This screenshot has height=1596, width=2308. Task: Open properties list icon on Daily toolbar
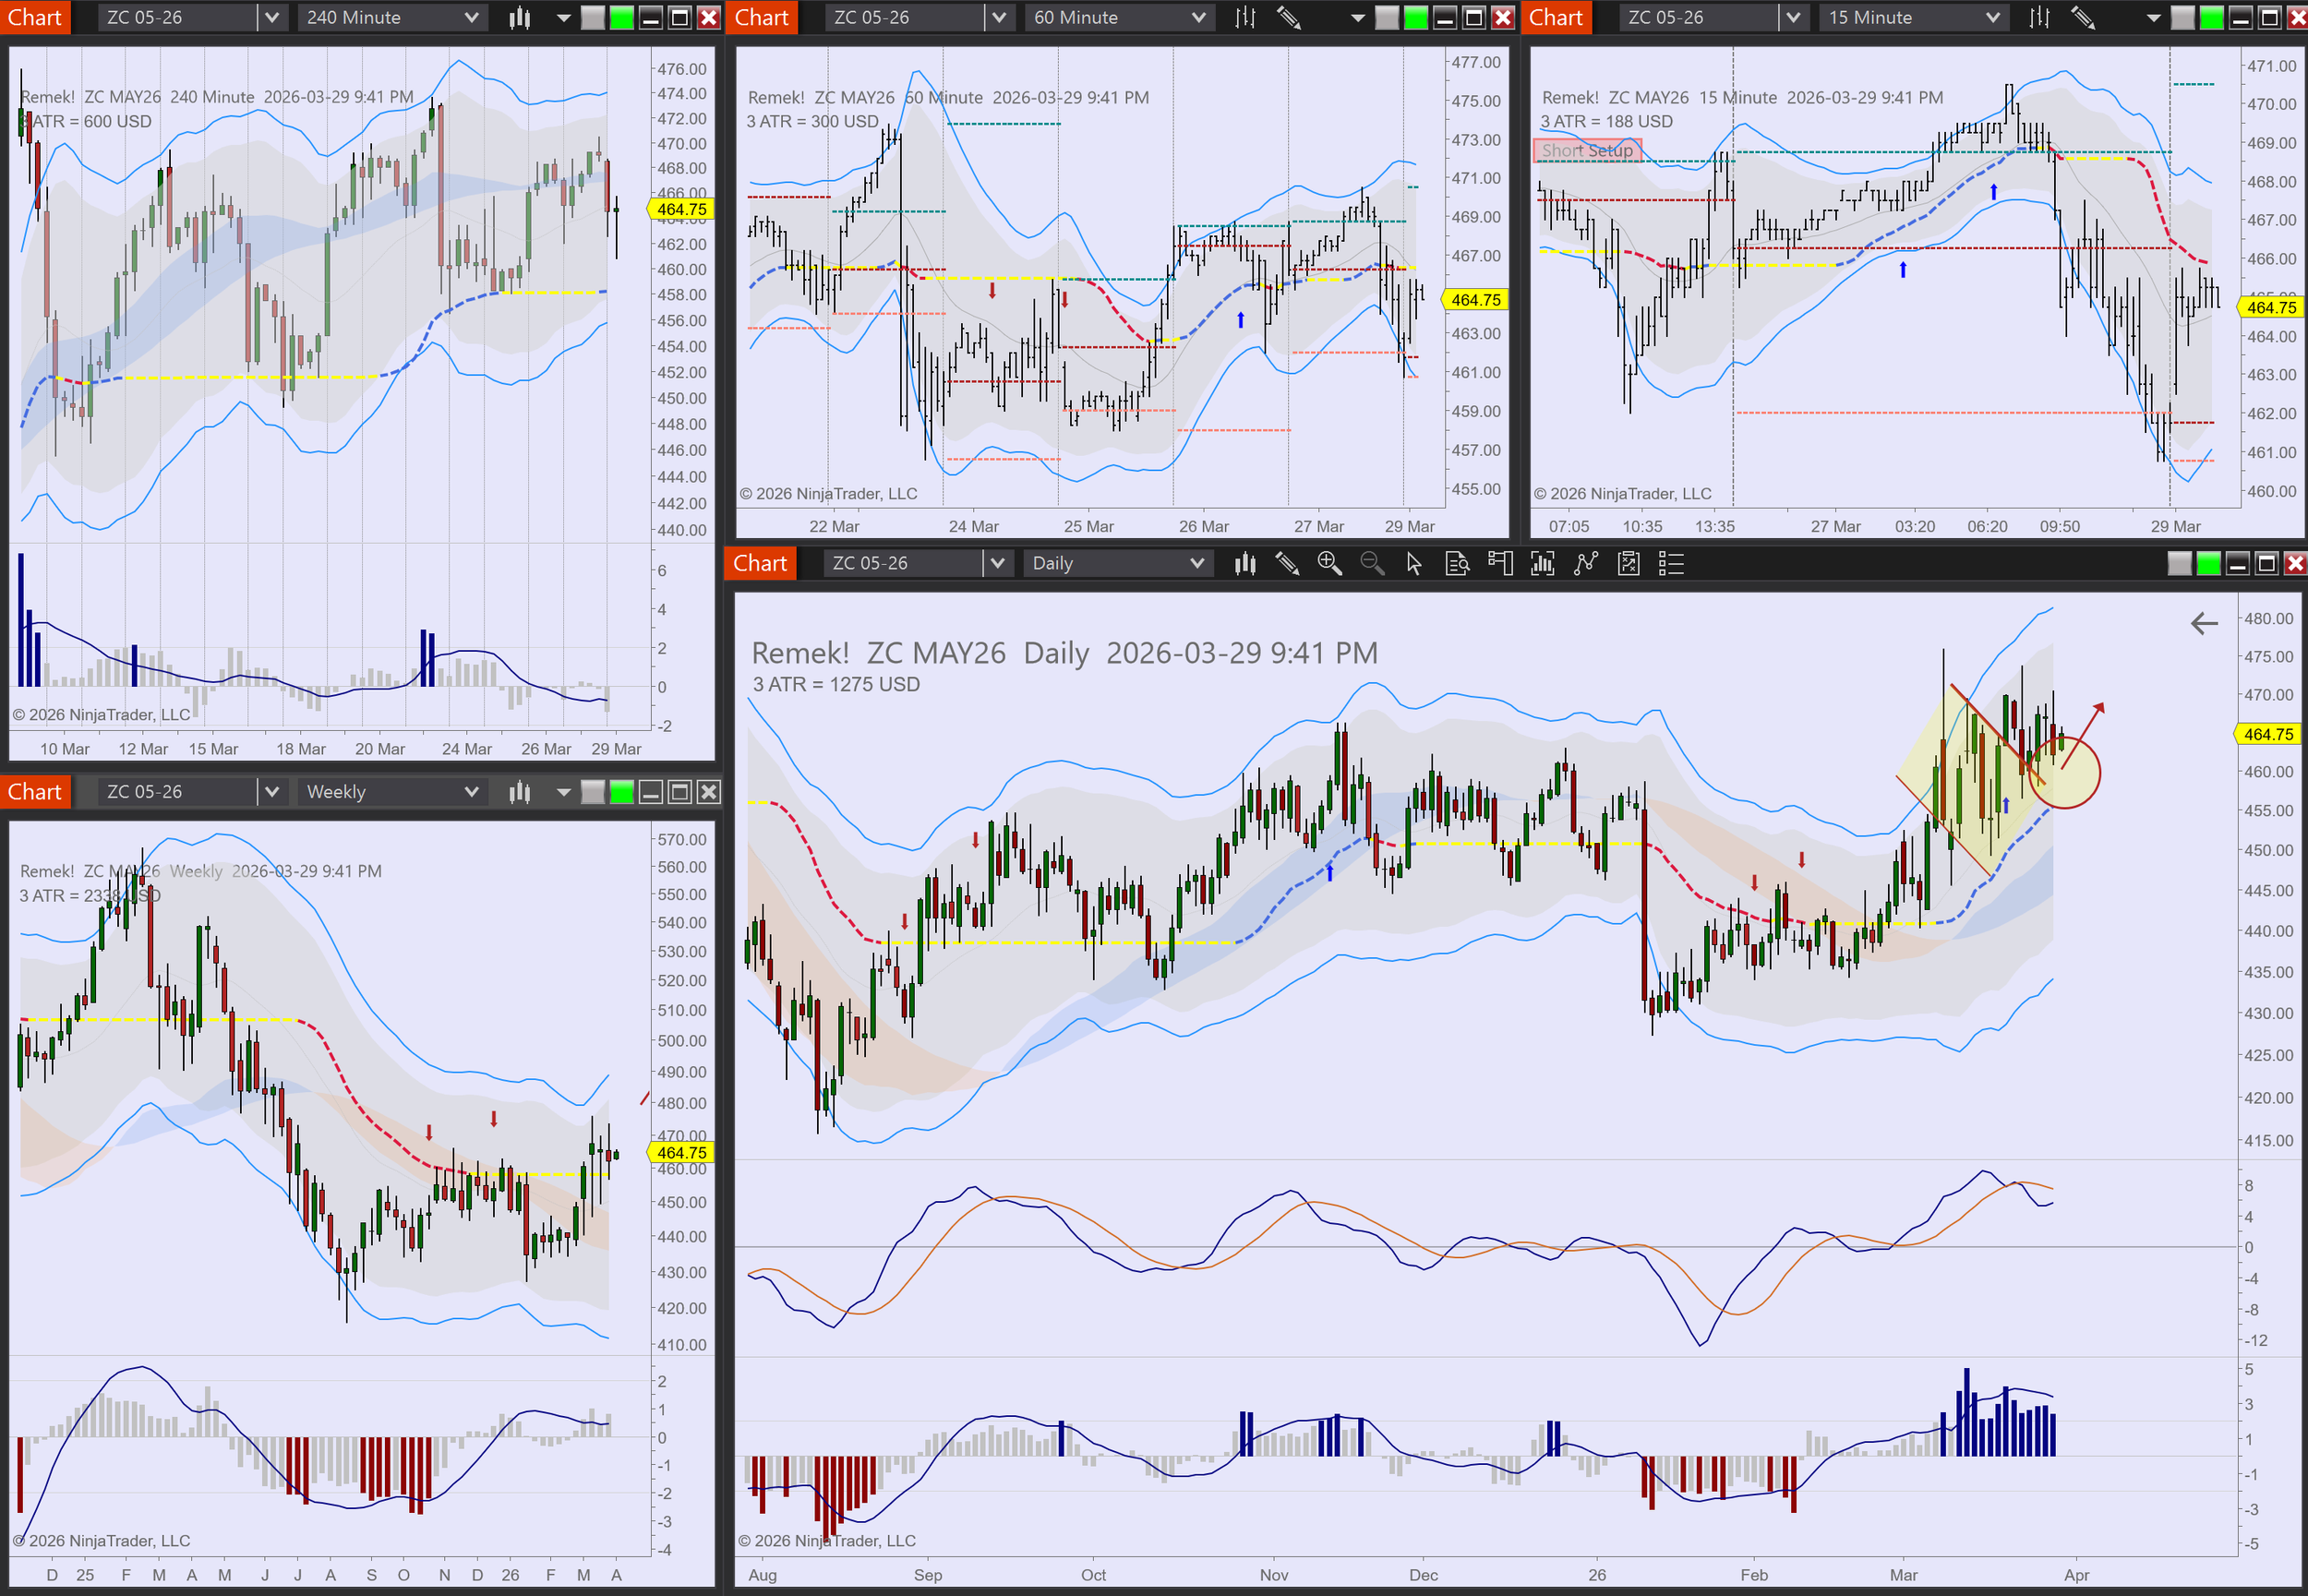[1672, 564]
